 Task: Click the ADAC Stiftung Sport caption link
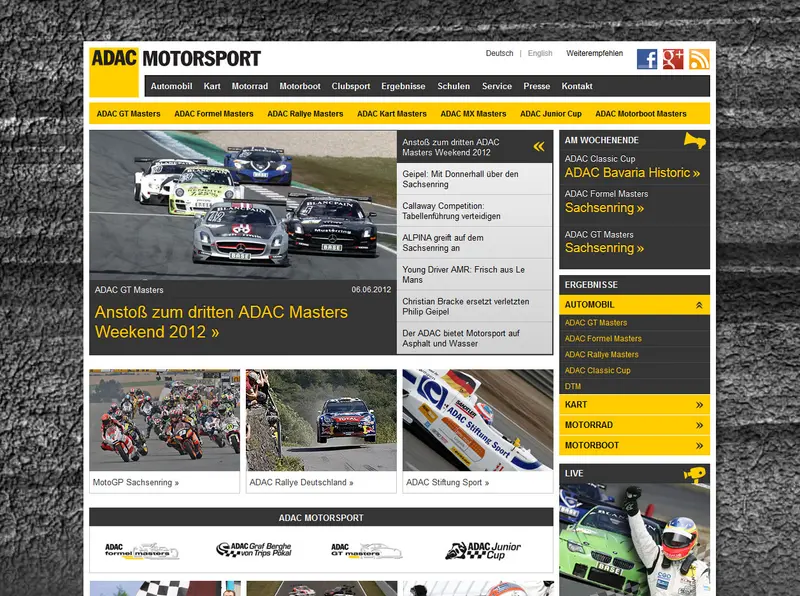(x=447, y=482)
